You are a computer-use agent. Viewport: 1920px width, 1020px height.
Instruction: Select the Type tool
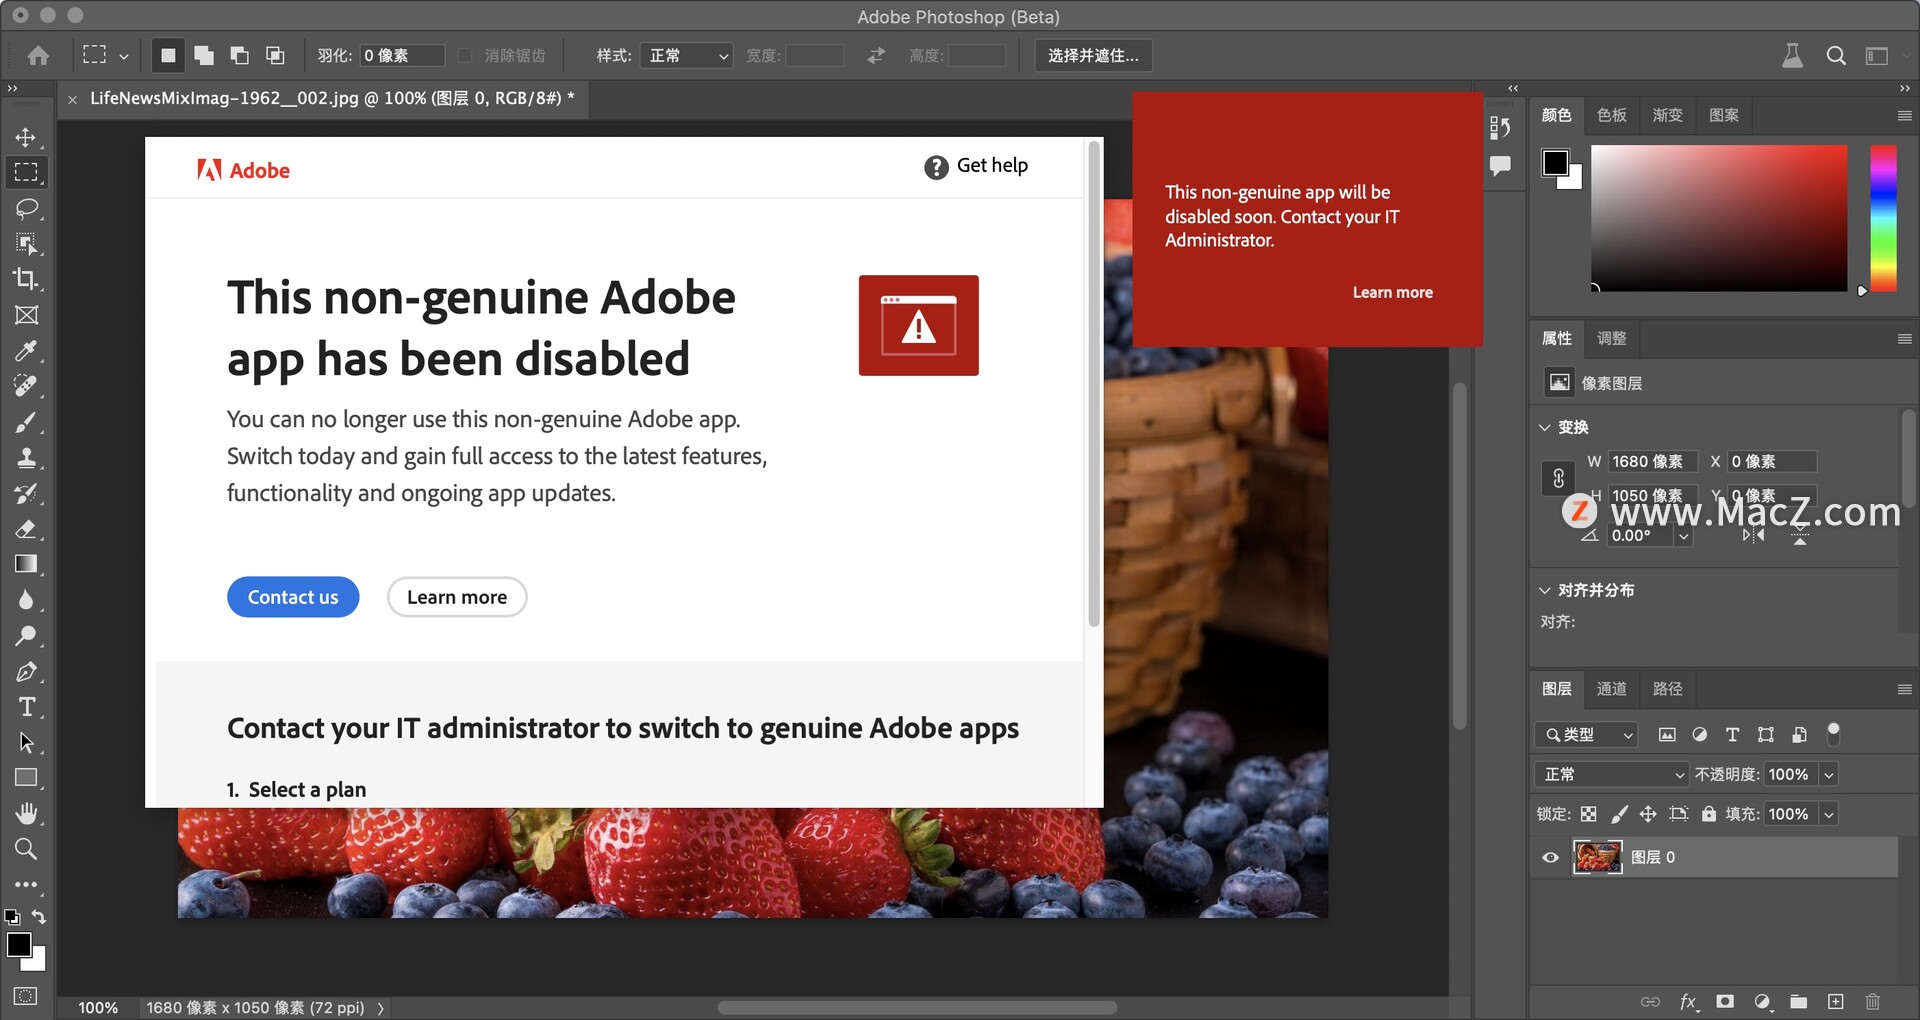27,707
